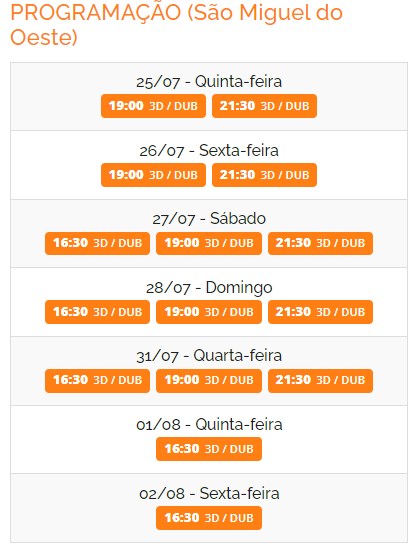Open the 16:30 showtime on 28/07 Domingo
This screenshot has width=411, height=543.
tap(97, 312)
